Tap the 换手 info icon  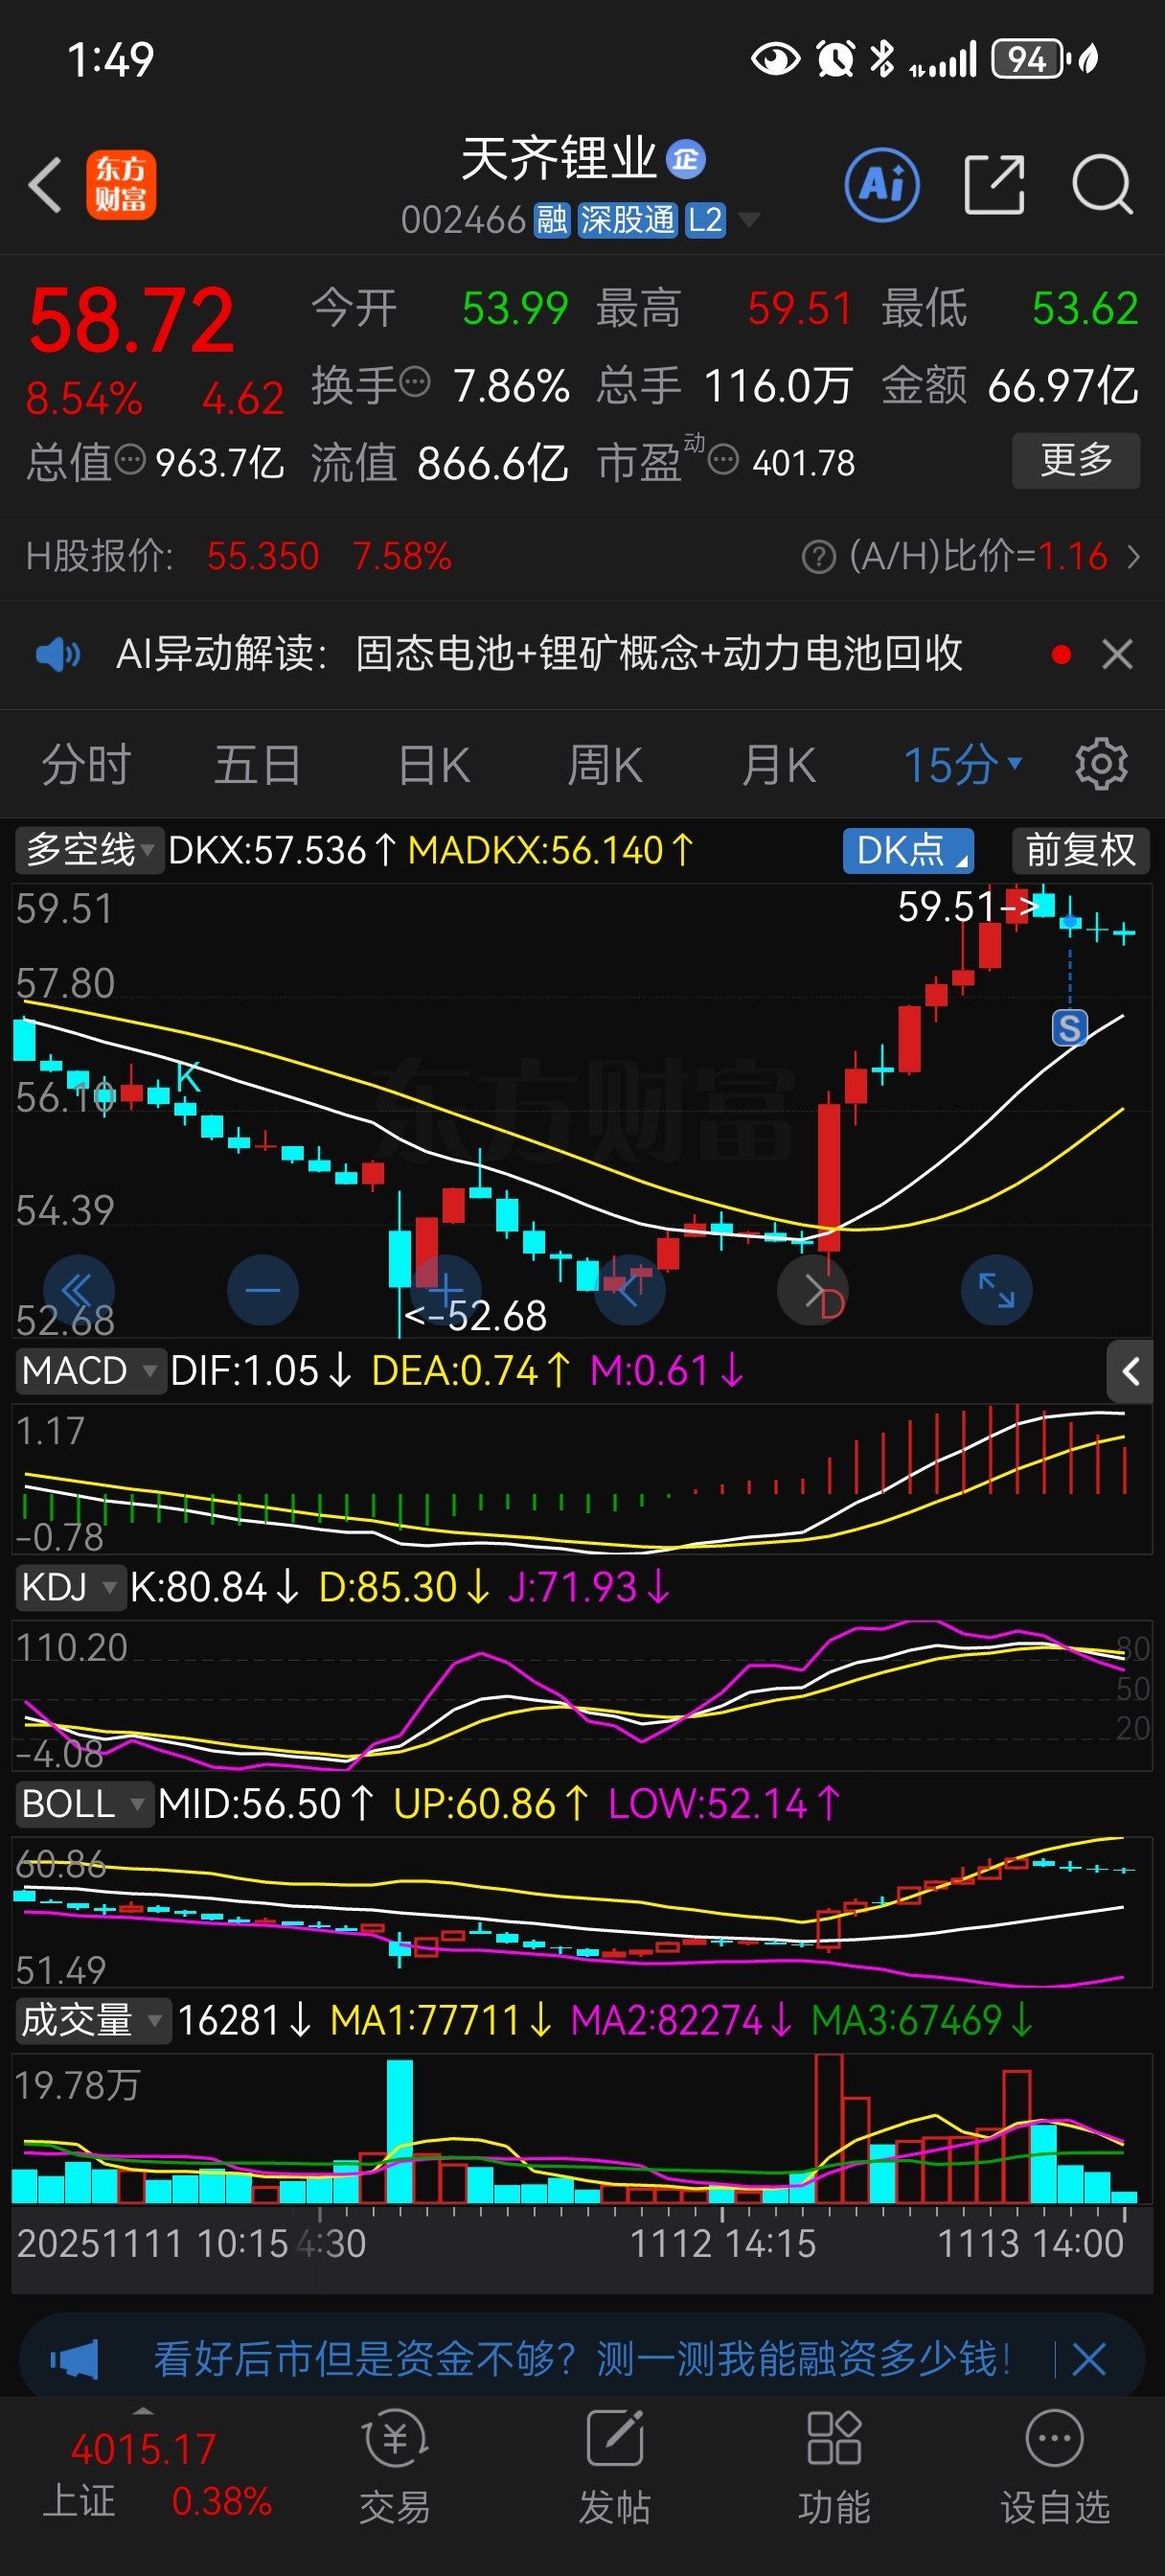[415, 382]
